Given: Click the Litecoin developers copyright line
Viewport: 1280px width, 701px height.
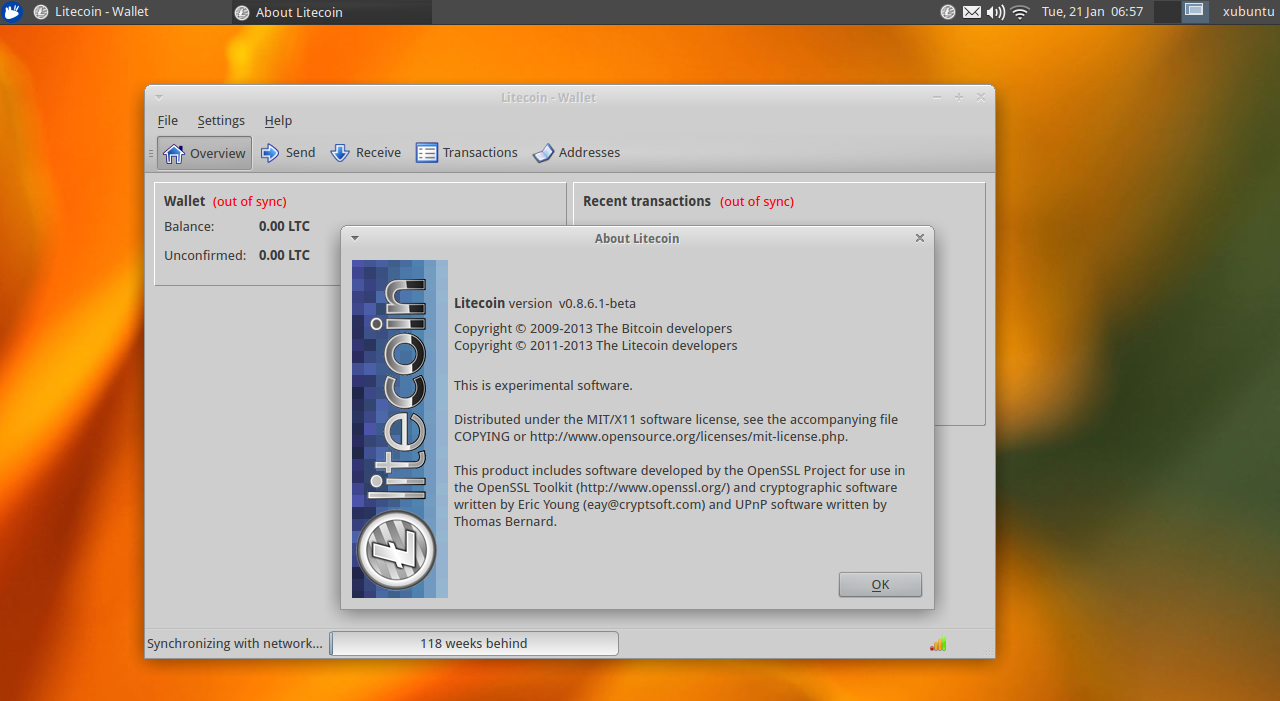Looking at the screenshot, I should pyautogui.click(x=596, y=346).
